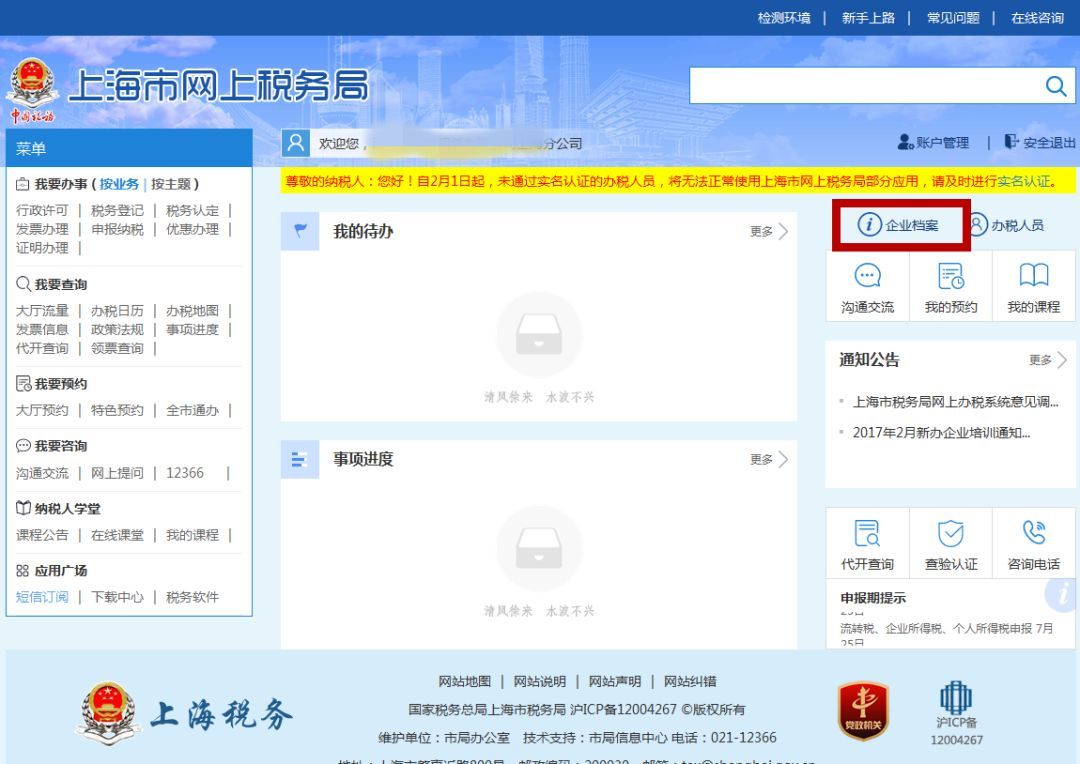Open 政策法规 query
This screenshot has width=1080, height=764.
[x=117, y=329]
